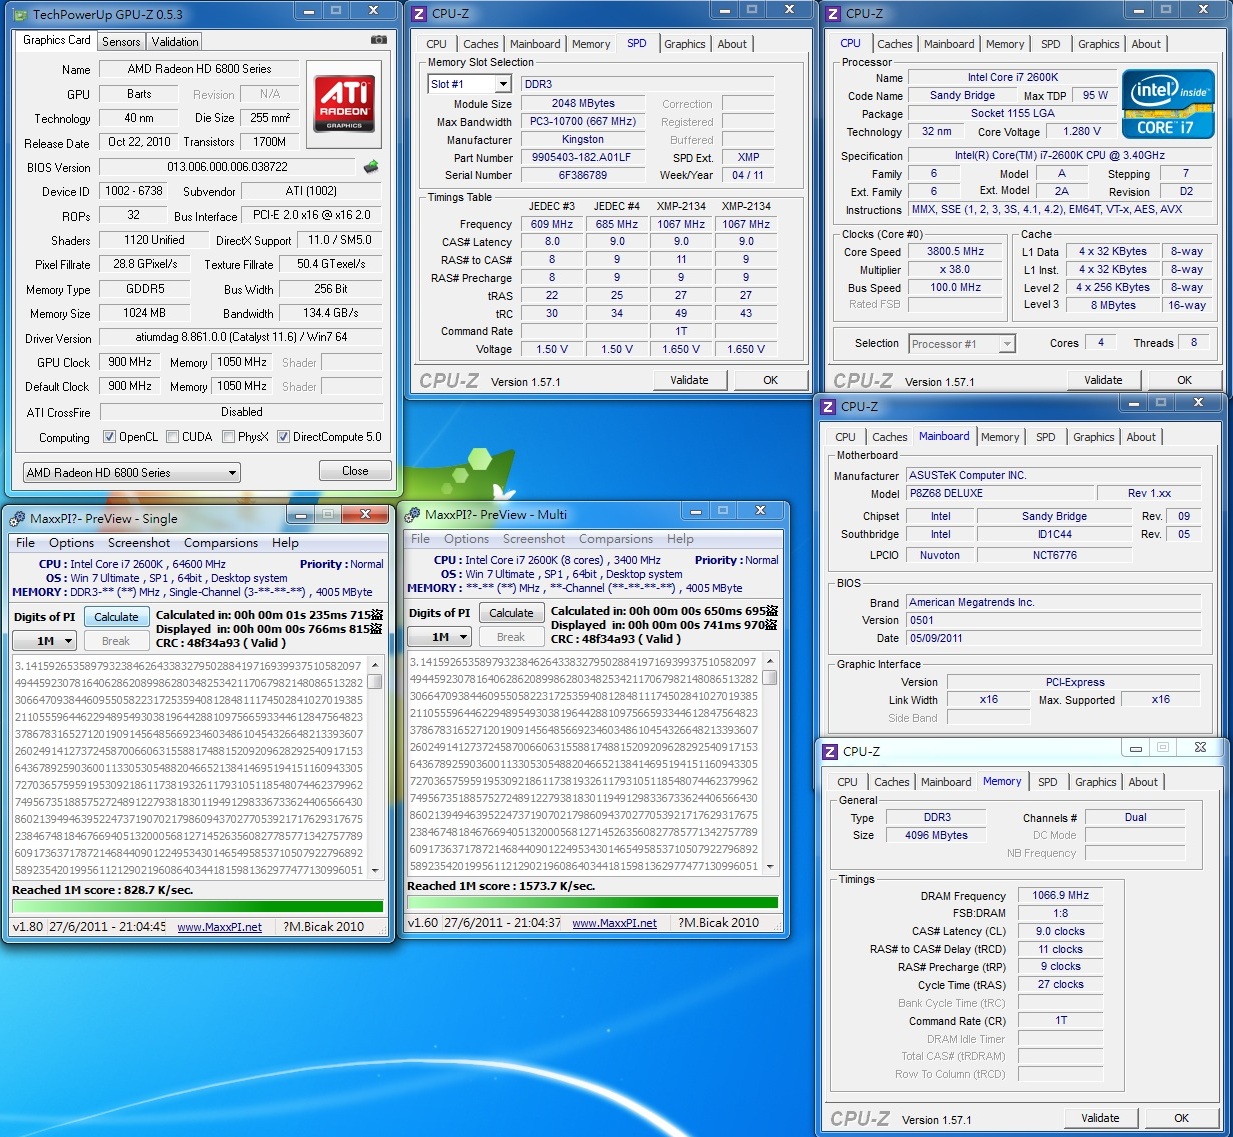
Task: Click the ATI Radeon Graphics logo
Action: click(344, 103)
